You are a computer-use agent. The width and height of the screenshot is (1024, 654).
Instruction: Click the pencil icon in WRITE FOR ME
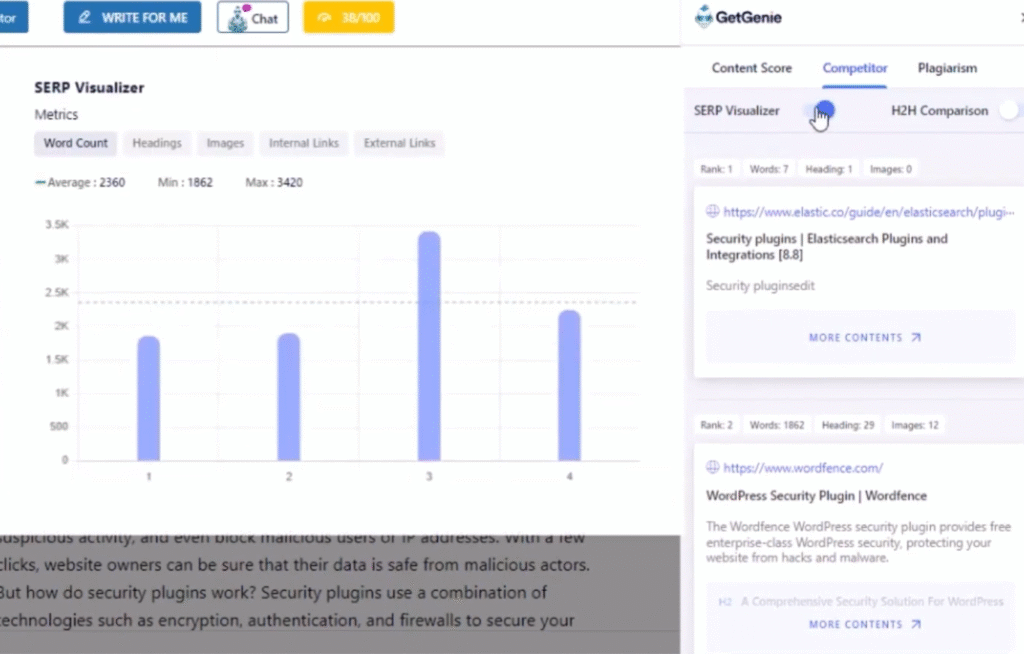coord(85,18)
